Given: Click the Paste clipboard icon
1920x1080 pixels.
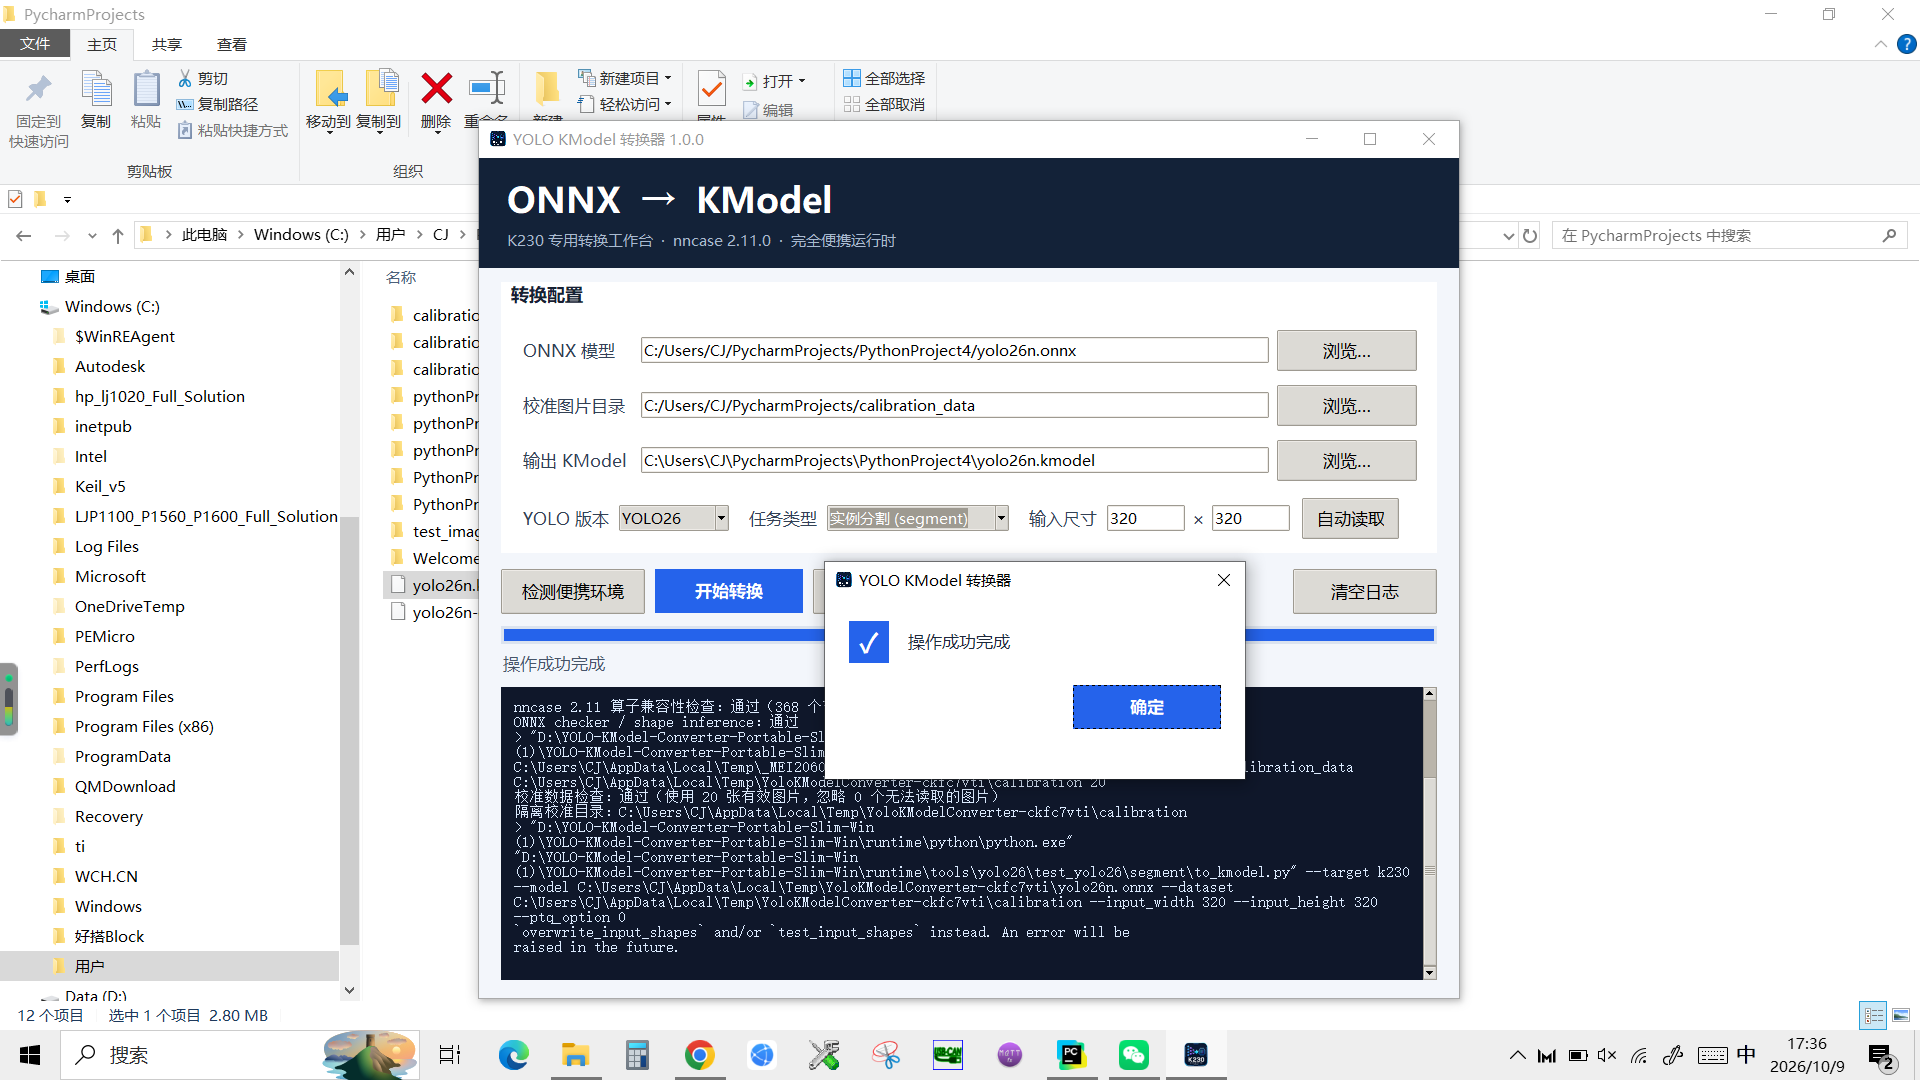Looking at the screenshot, I should (x=146, y=90).
